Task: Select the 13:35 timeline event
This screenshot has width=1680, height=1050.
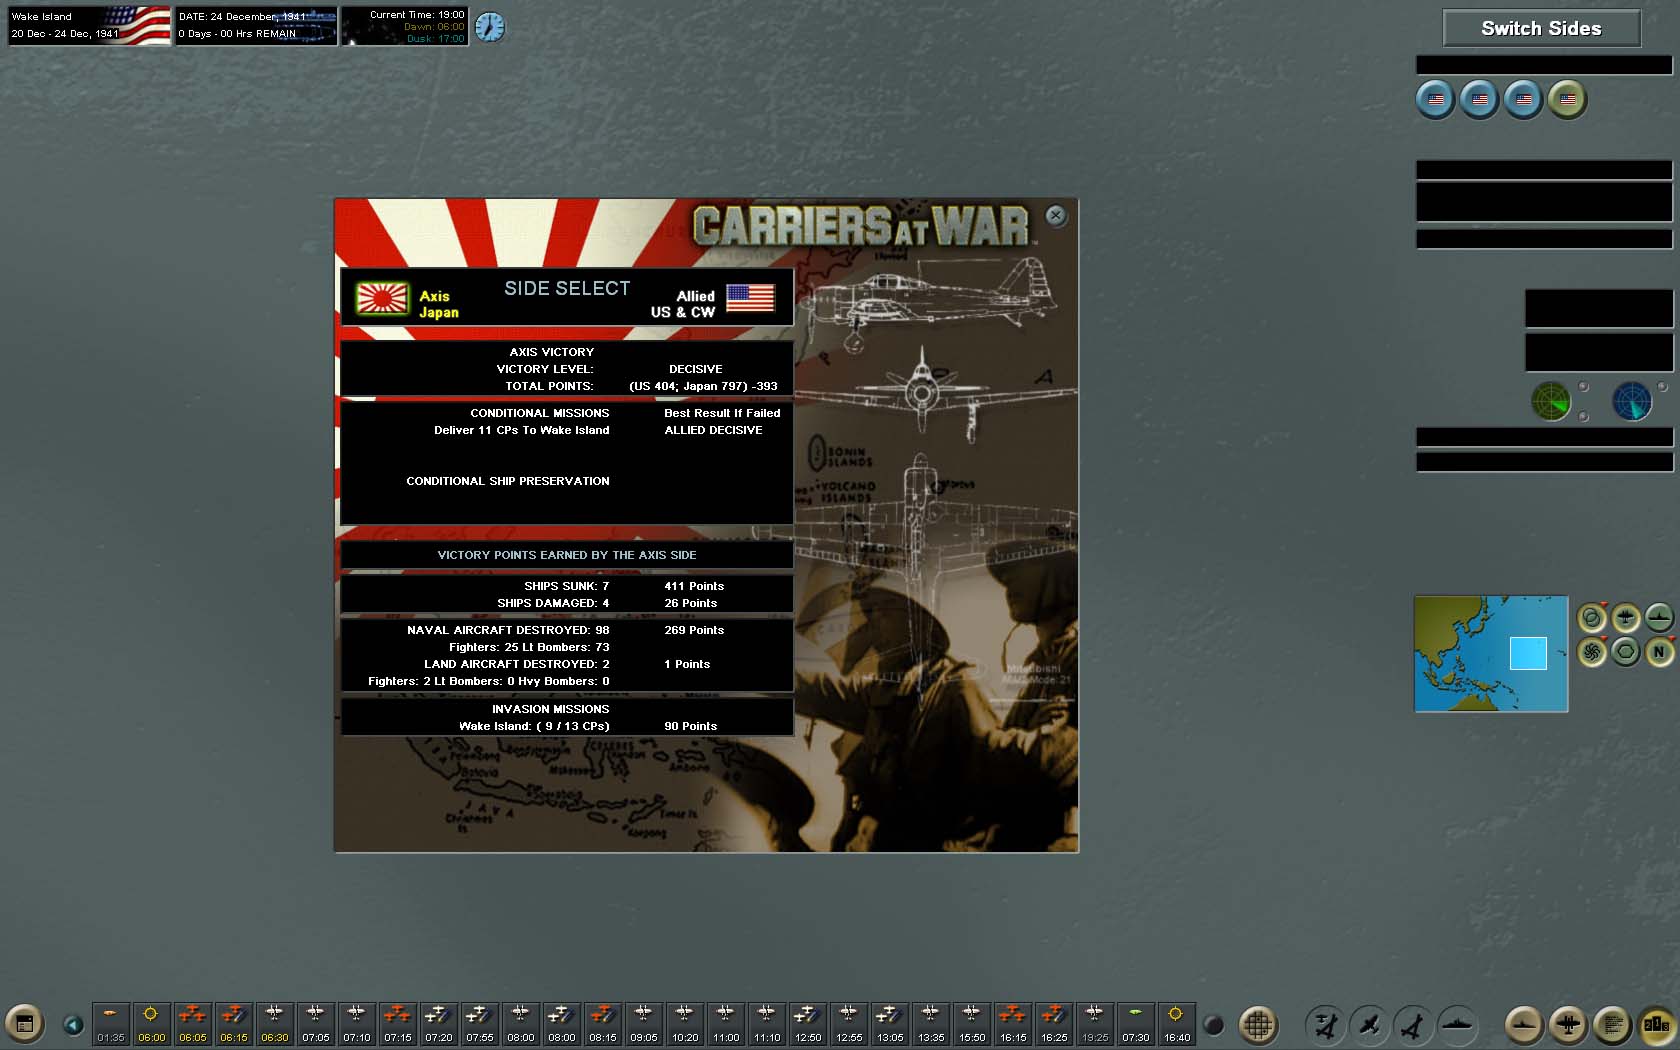Action: 931,1024
